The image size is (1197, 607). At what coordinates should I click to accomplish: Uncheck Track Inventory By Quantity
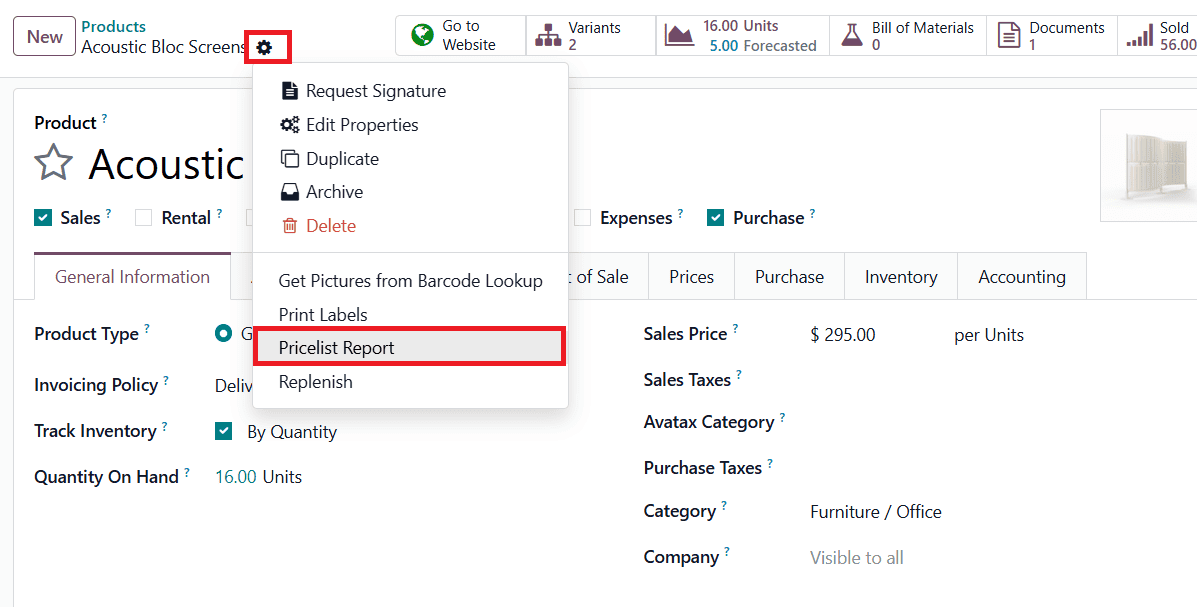click(222, 431)
